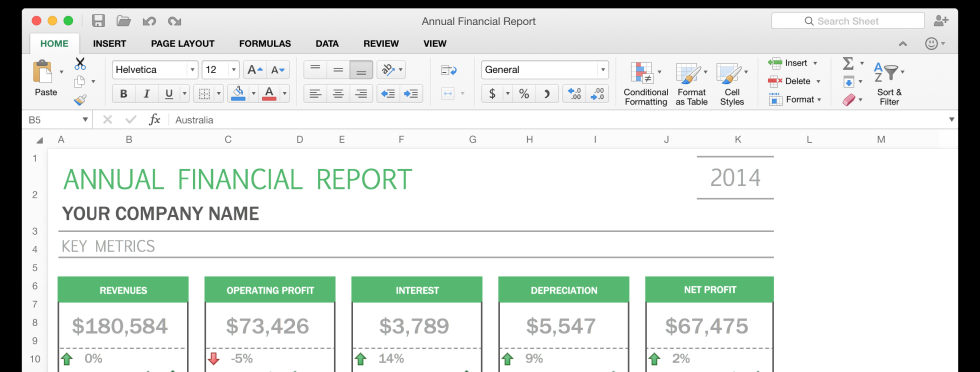Image resolution: width=980 pixels, height=372 pixels.
Task: Decrease indent
Action: point(388,94)
